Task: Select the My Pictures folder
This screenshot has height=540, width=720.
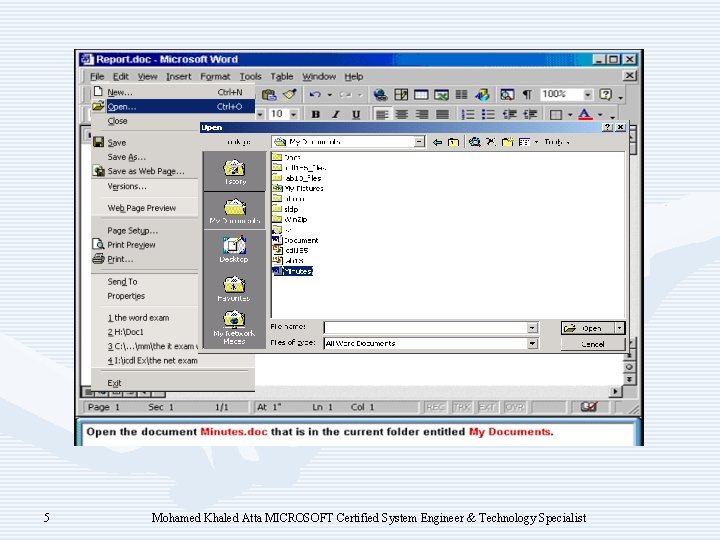Action: 298,188
